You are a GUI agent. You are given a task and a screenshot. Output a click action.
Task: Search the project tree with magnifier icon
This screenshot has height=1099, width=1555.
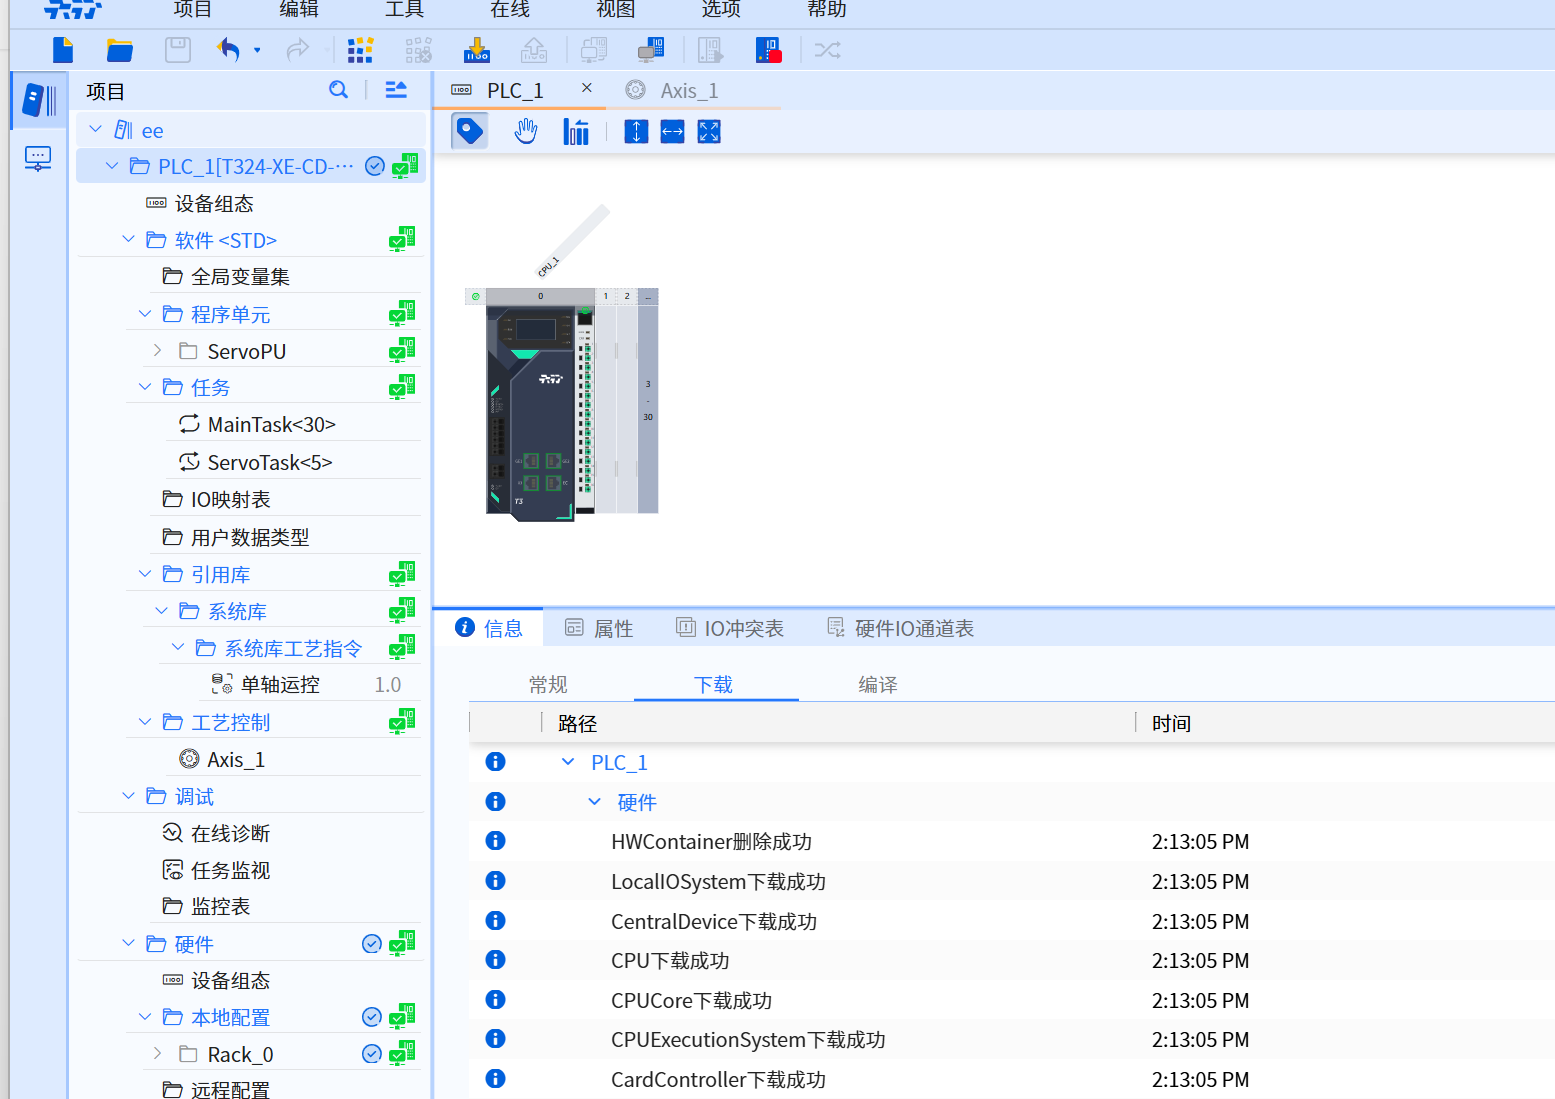point(339,90)
